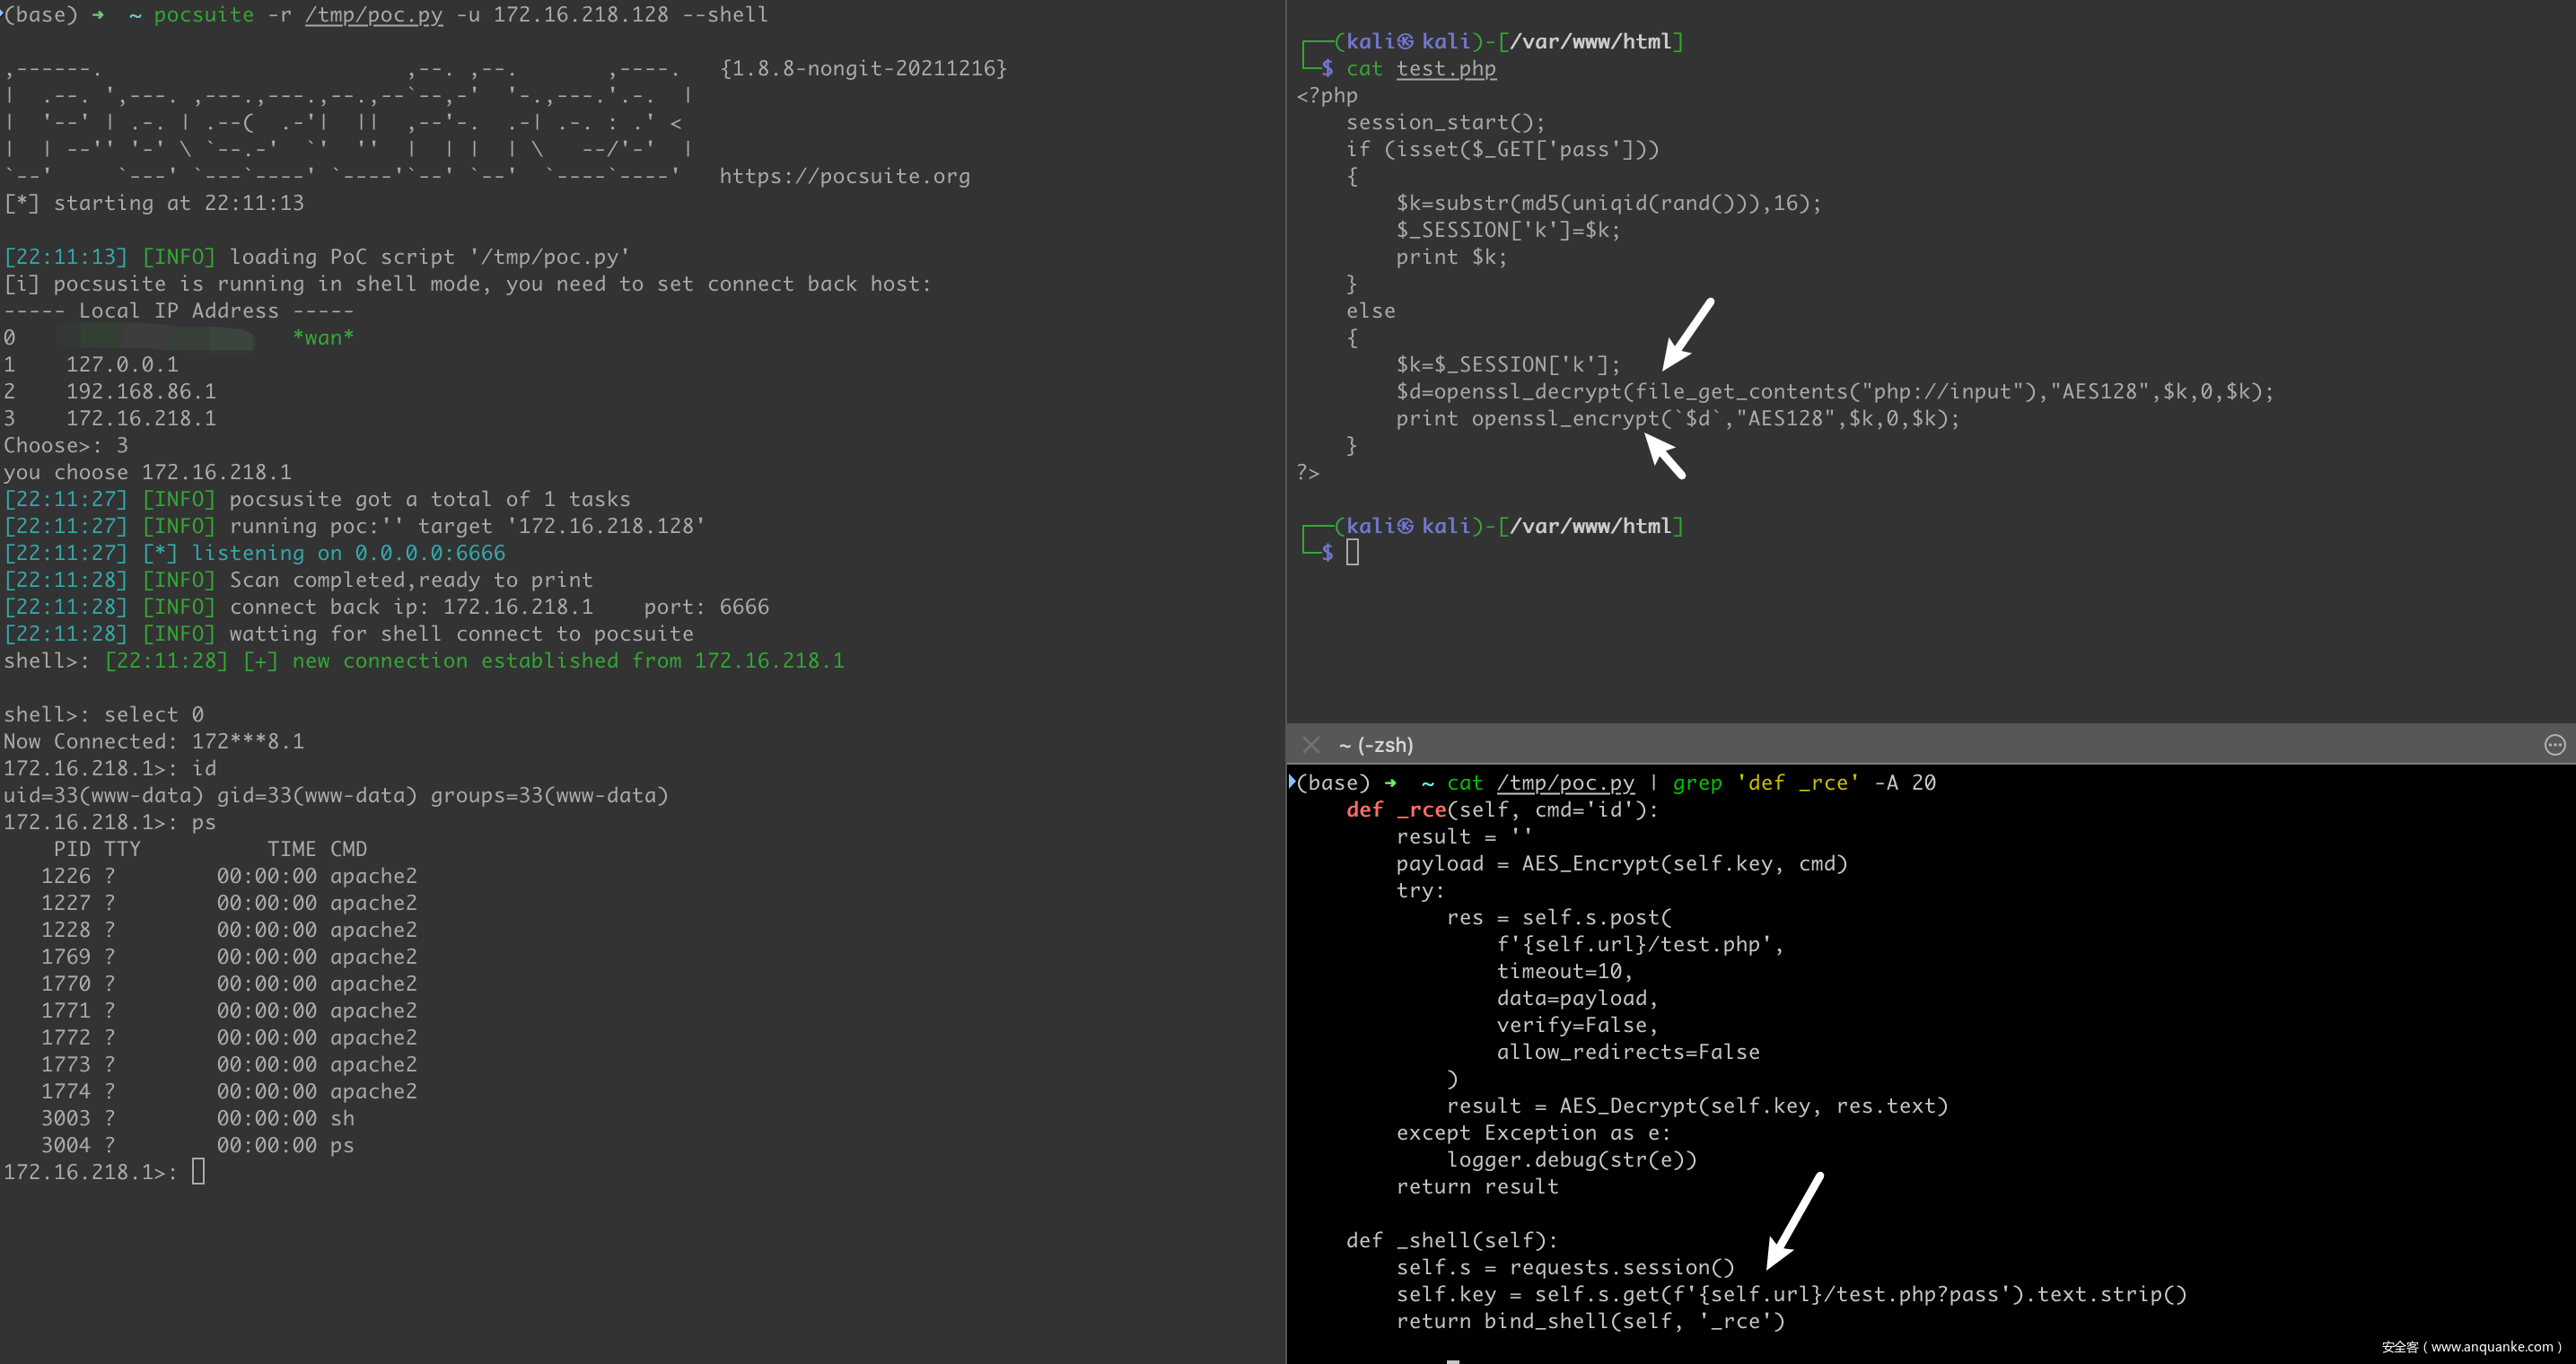Click underlined test.php filename after cat
The height and width of the screenshot is (1364, 2576).
1446,69
